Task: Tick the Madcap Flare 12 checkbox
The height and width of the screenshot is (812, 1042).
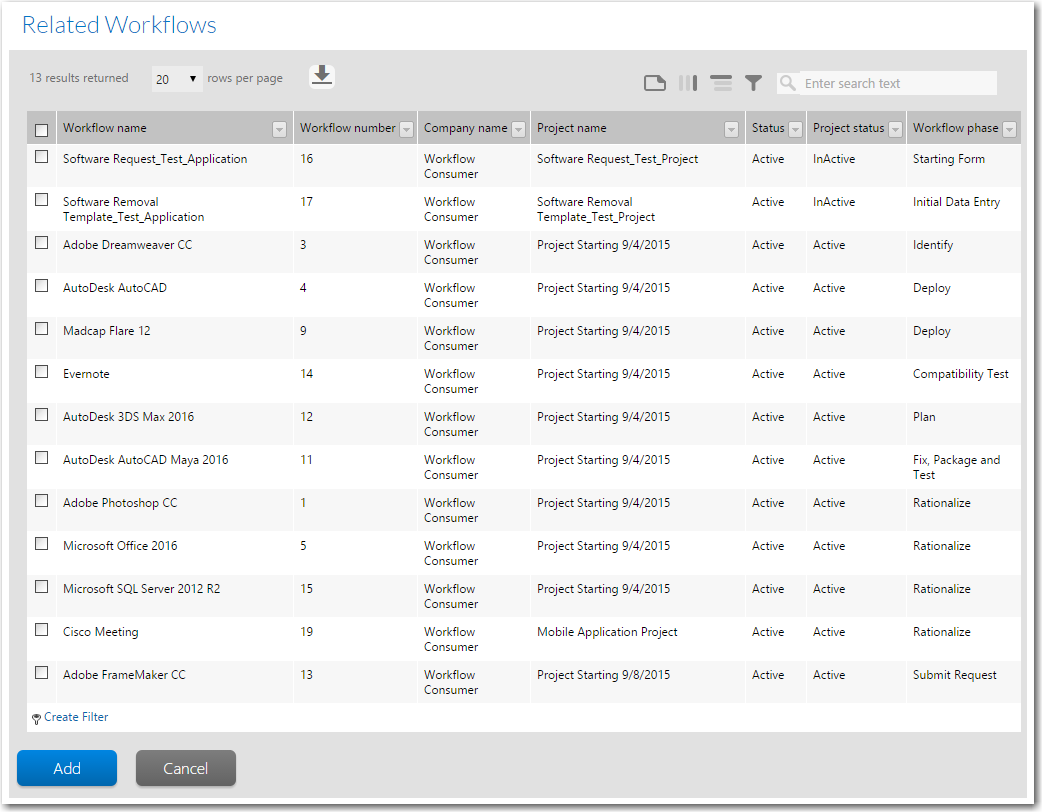Action: click(x=41, y=328)
